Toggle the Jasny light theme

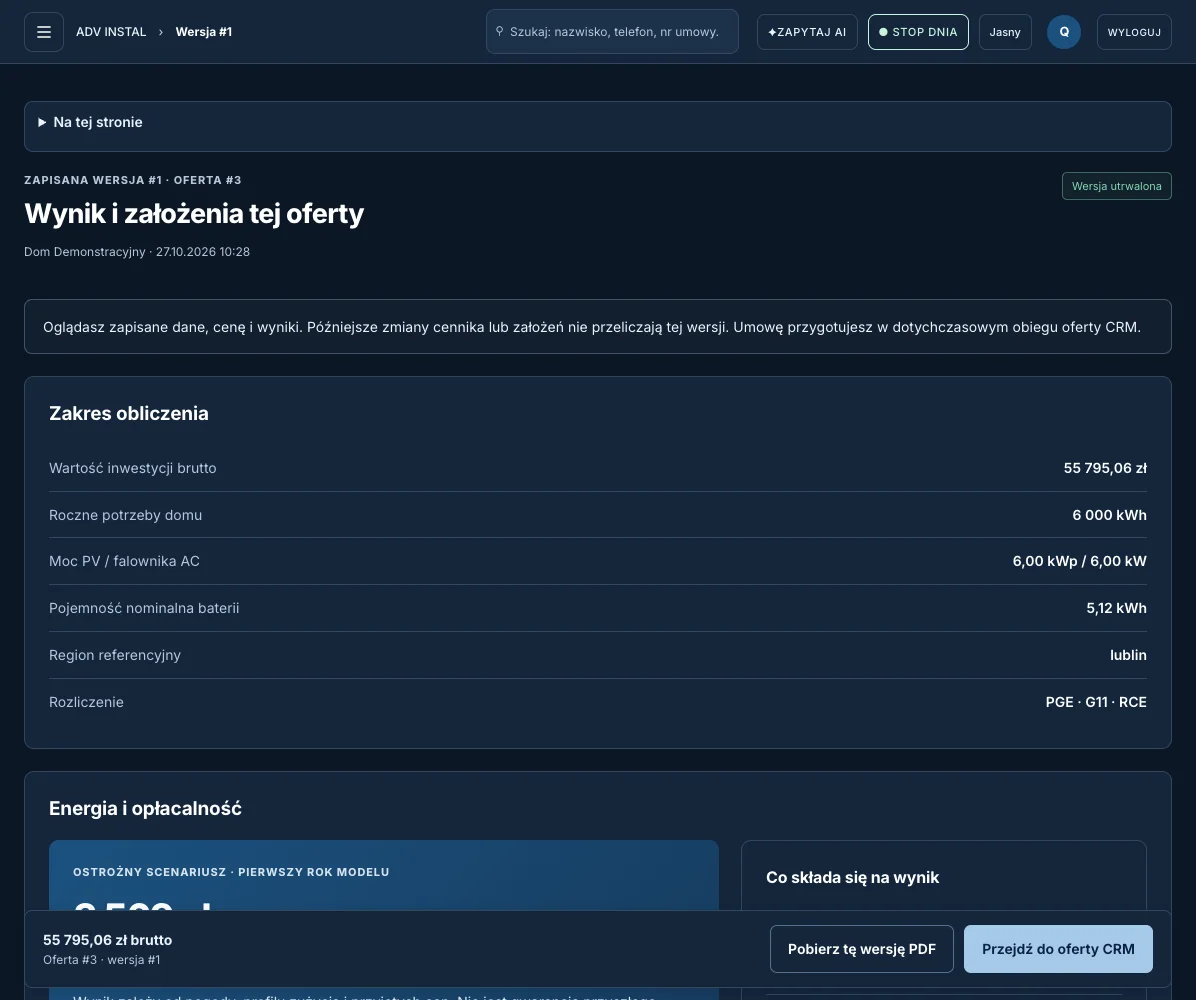1005,32
